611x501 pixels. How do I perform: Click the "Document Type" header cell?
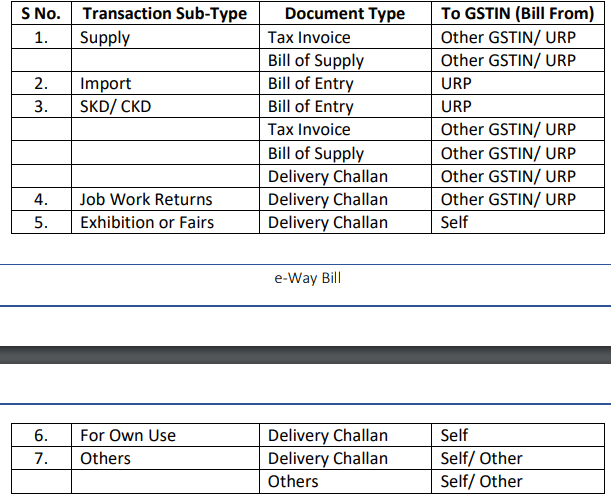click(345, 14)
